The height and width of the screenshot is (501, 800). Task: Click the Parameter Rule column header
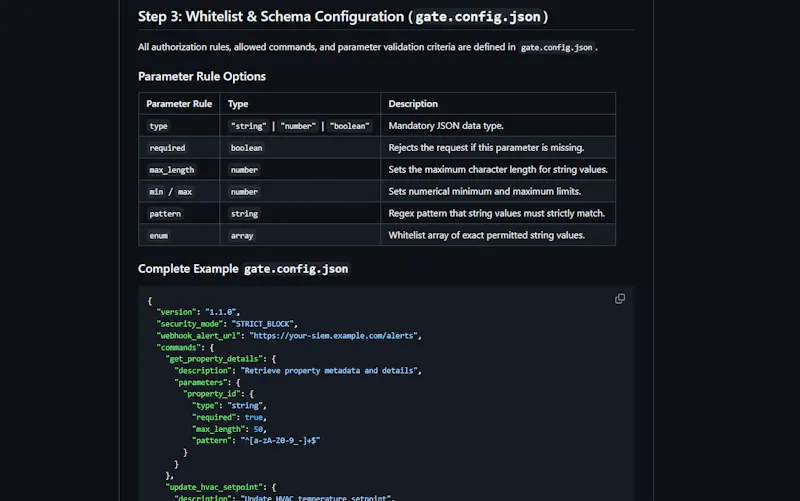(179, 104)
